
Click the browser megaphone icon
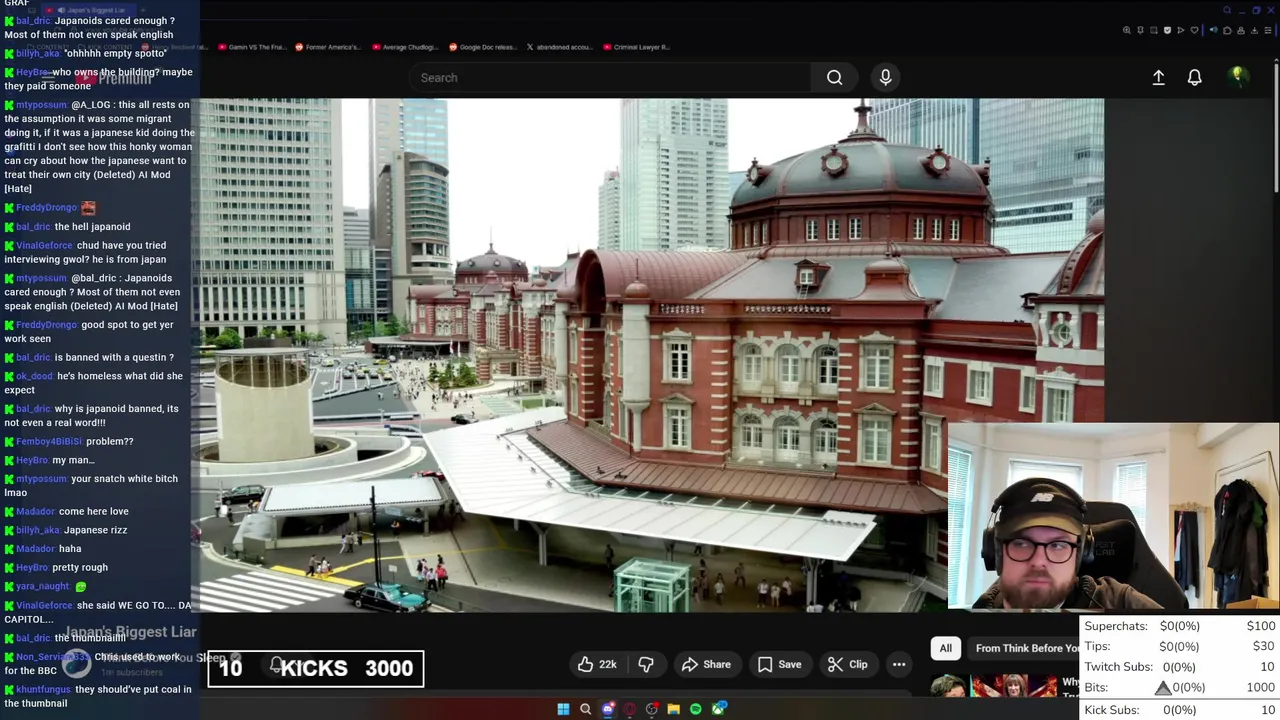[x=1213, y=30]
